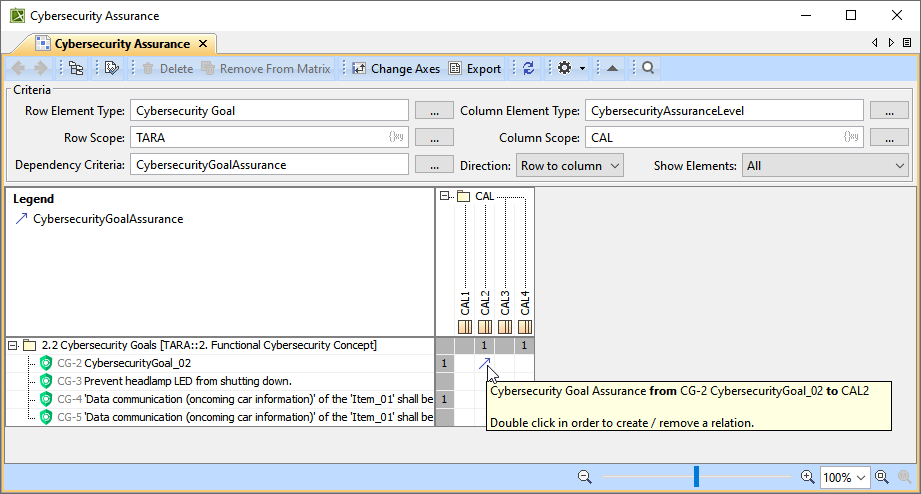Click the zoom in icon right of slider

click(x=807, y=478)
